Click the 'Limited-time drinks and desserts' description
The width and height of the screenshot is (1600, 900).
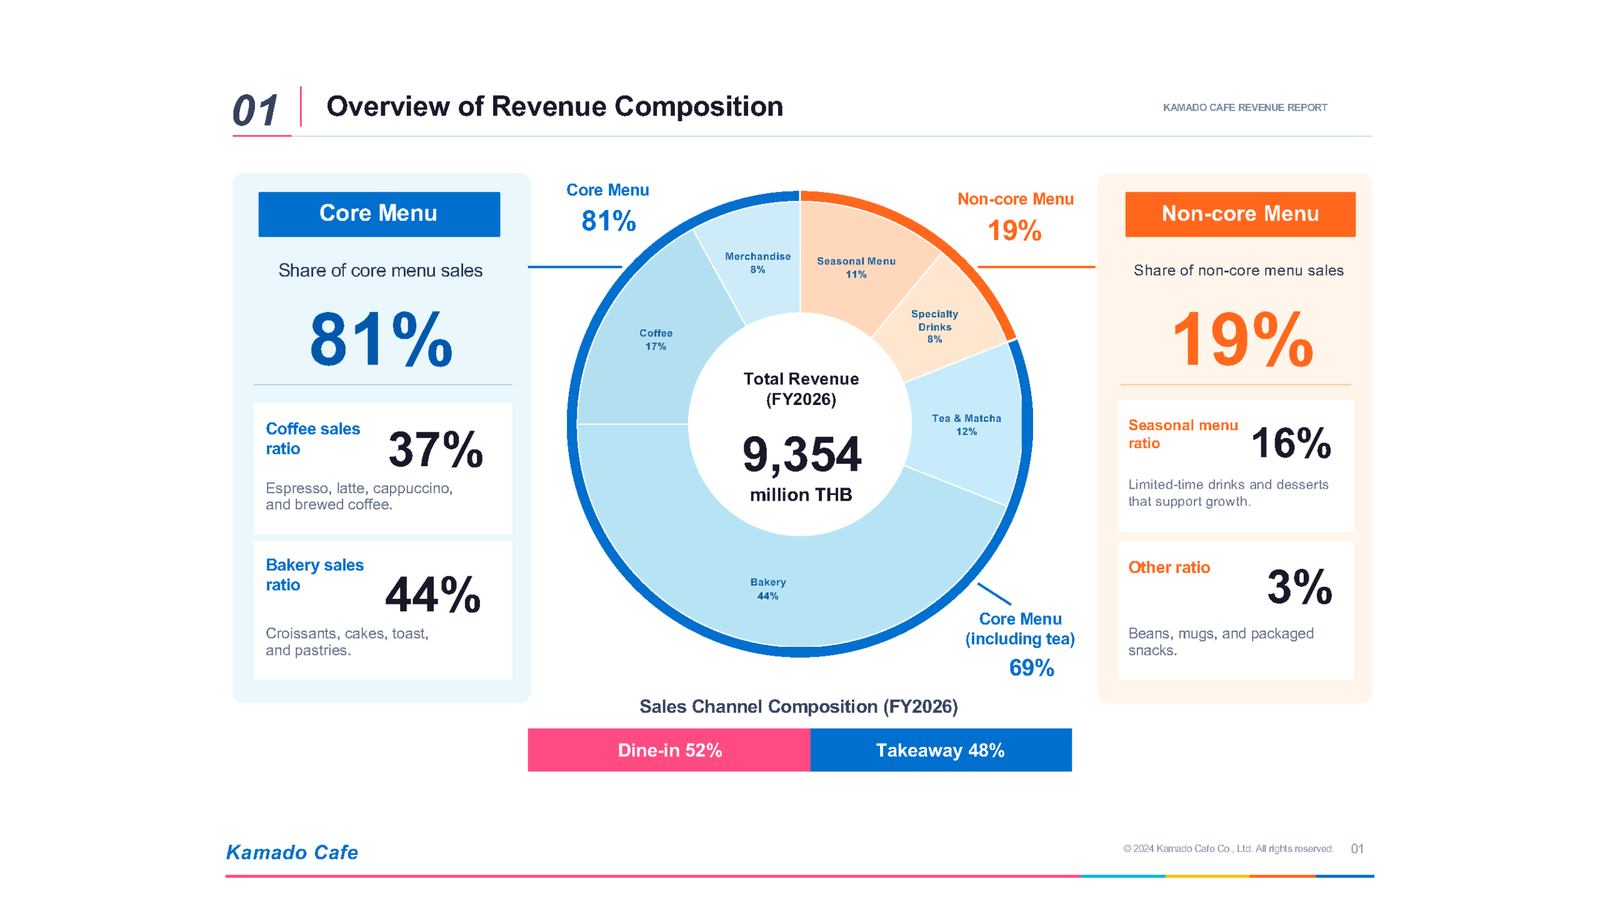coord(1228,493)
